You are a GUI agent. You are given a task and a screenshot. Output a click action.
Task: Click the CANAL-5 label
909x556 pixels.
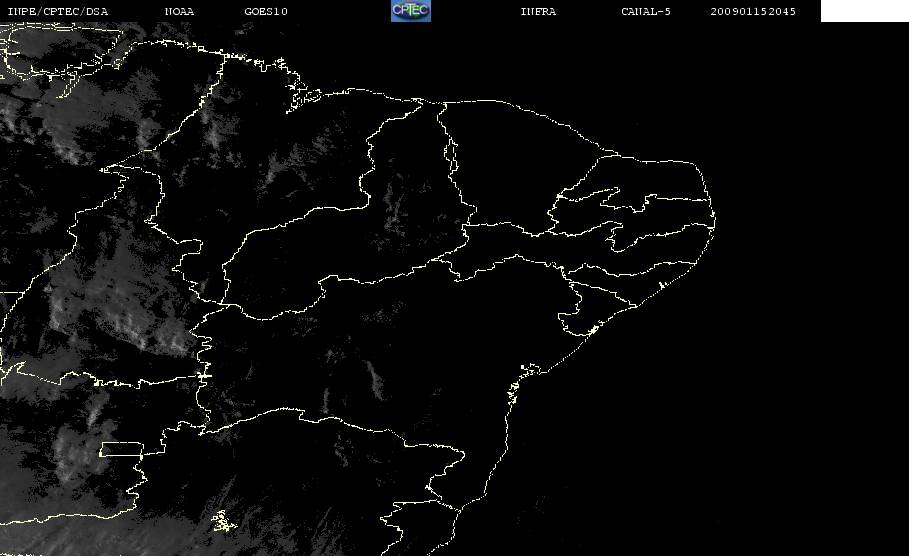pos(646,11)
